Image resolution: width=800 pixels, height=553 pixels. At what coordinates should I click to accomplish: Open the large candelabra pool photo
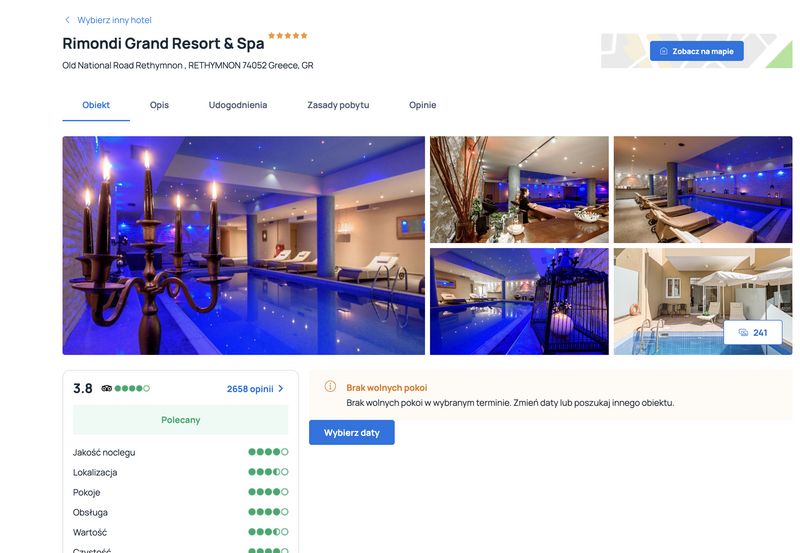[243, 245]
